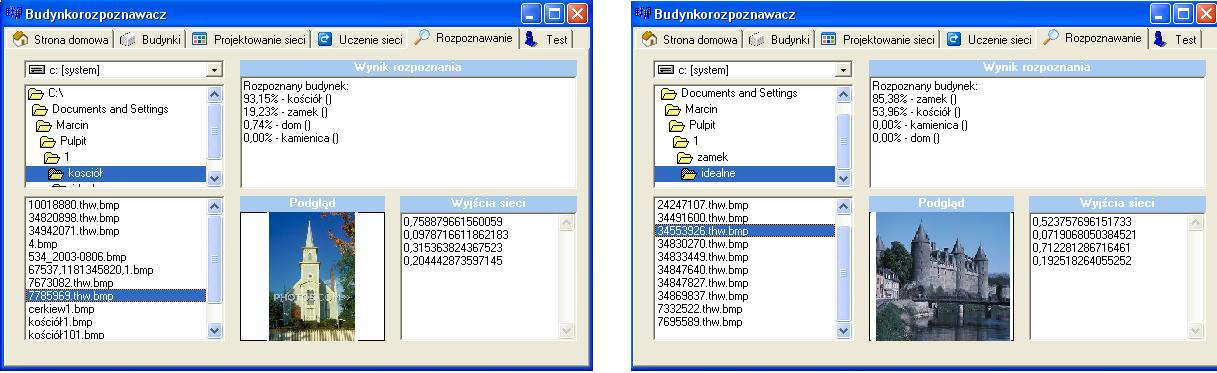Click the church preview image under Podgląd

312,276
